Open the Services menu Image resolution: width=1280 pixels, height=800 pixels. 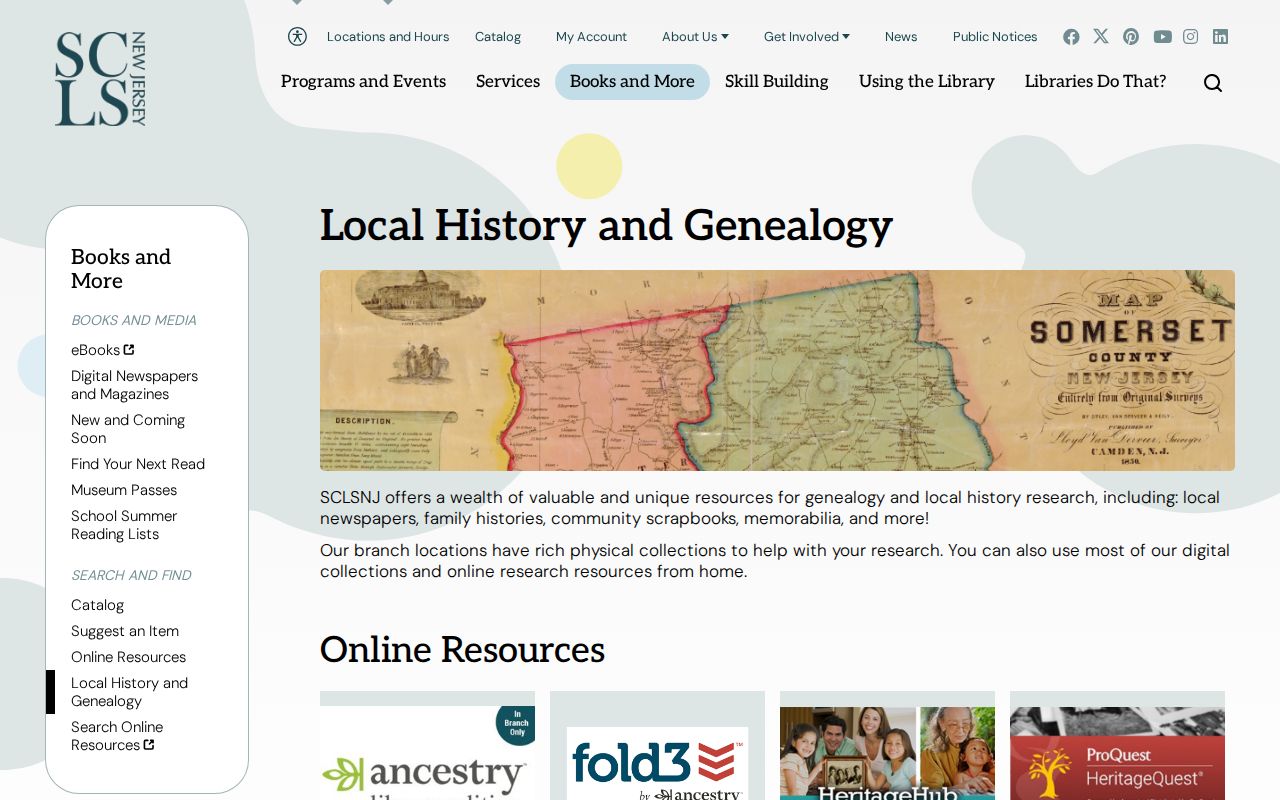508,82
